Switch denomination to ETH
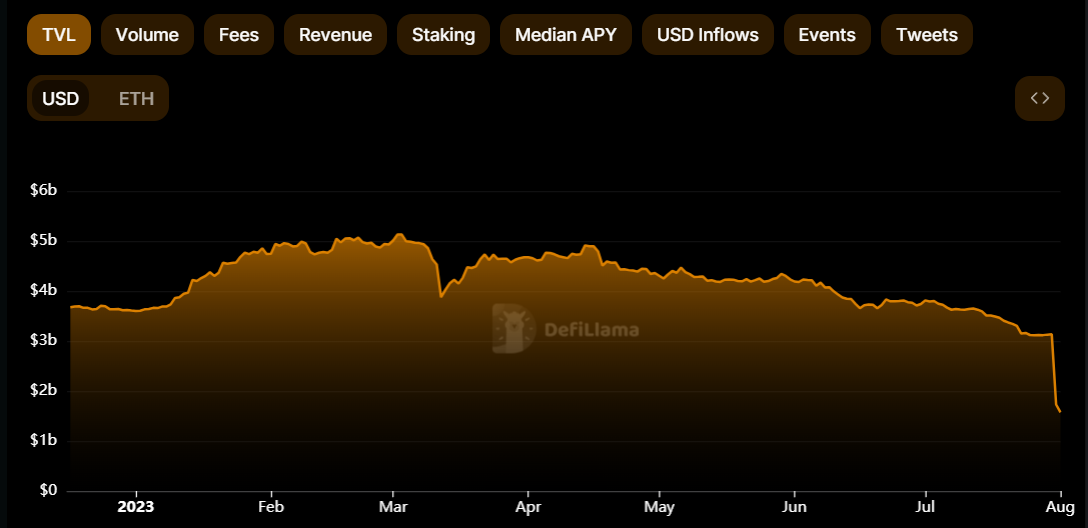 (136, 99)
